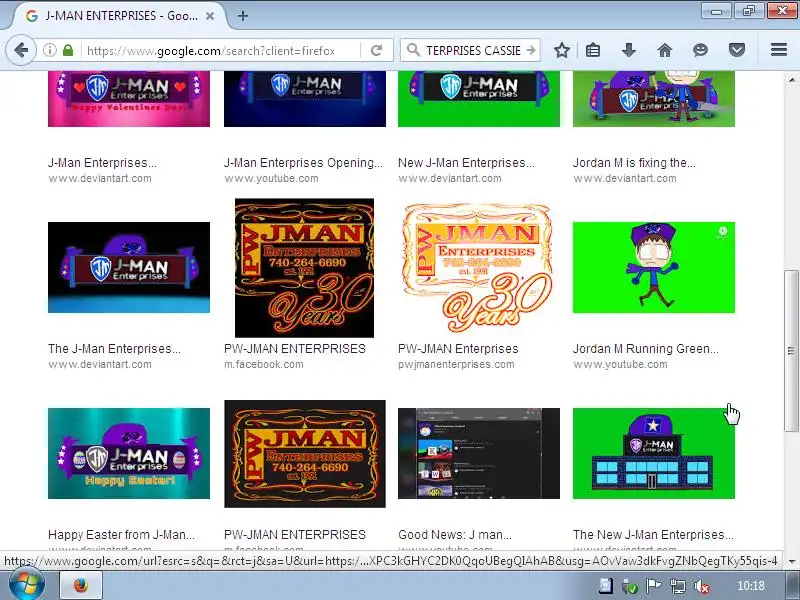Close the J-MAN ENTERPRISES tab
This screenshot has height=600, width=800.
[210, 16]
